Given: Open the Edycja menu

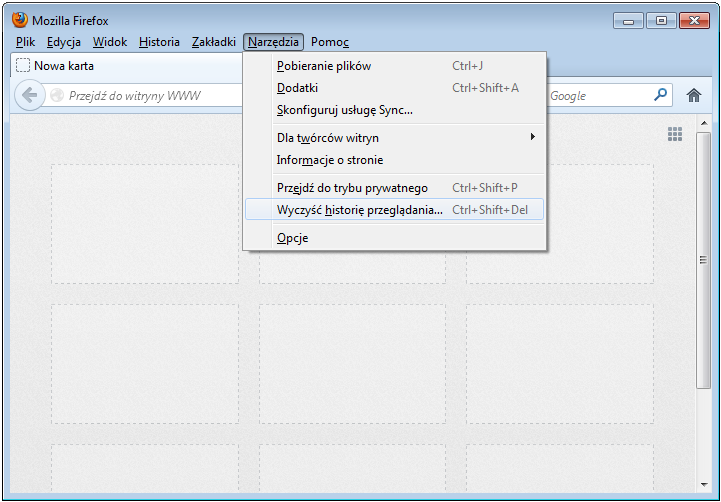Looking at the screenshot, I should (64, 42).
